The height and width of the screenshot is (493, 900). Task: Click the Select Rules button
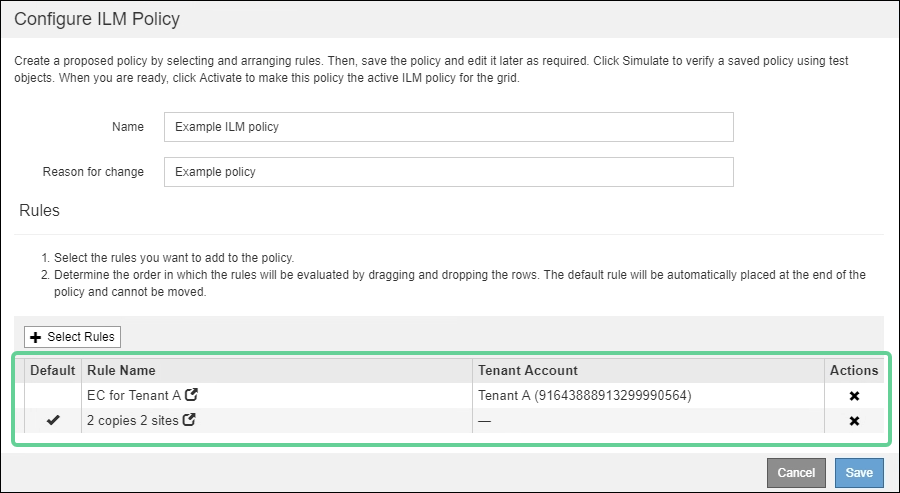point(73,337)
